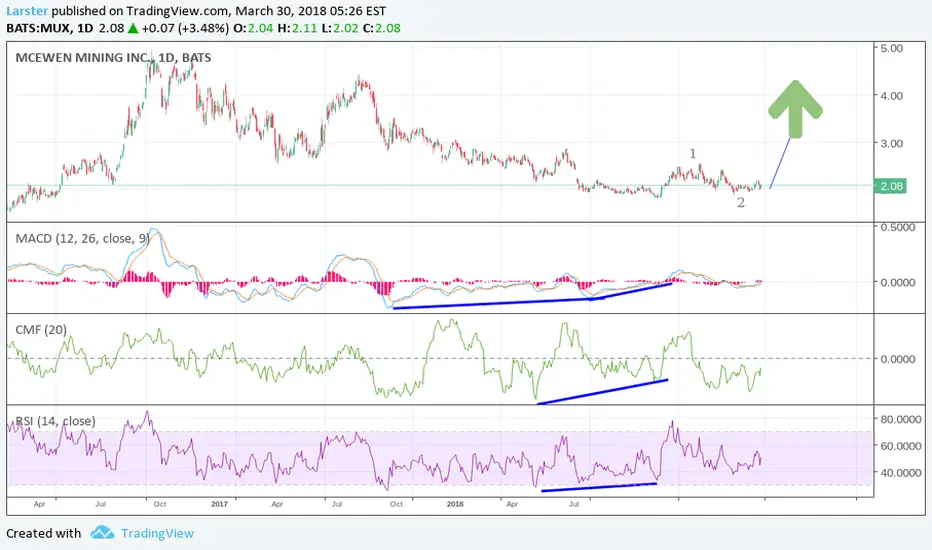Click the 5.00 price axis label
Screen dimensions: 932x550
tap(891, 48)
